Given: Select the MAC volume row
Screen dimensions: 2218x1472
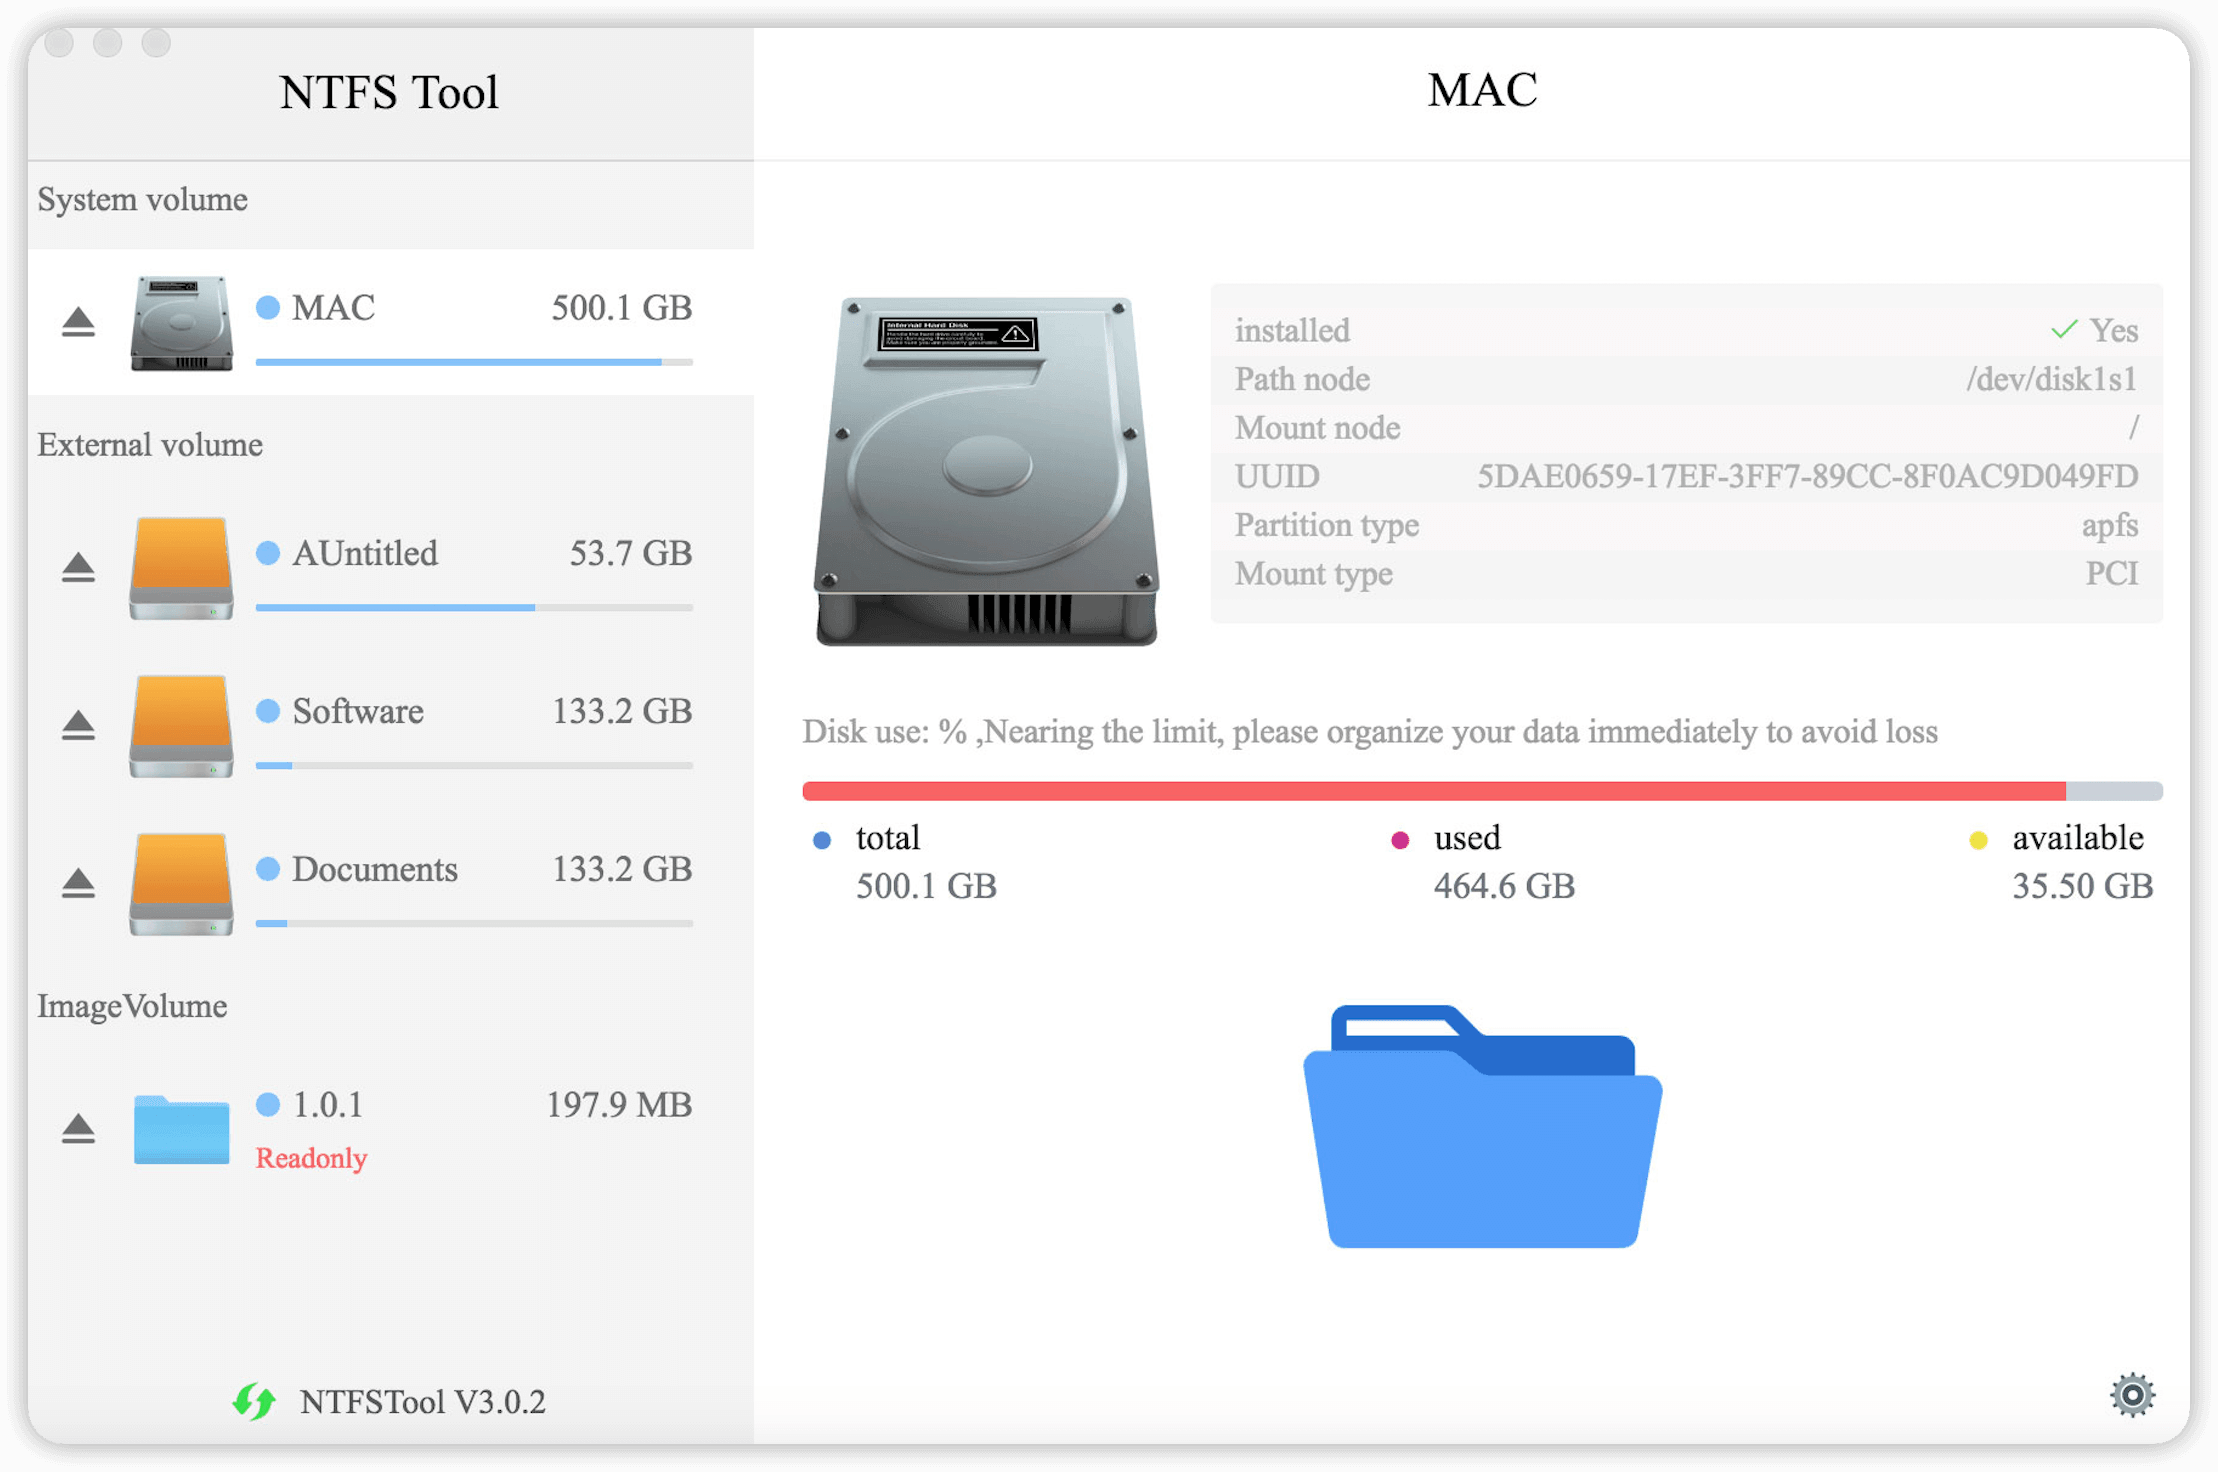Looking at the screenshot, I should point(391,322).
